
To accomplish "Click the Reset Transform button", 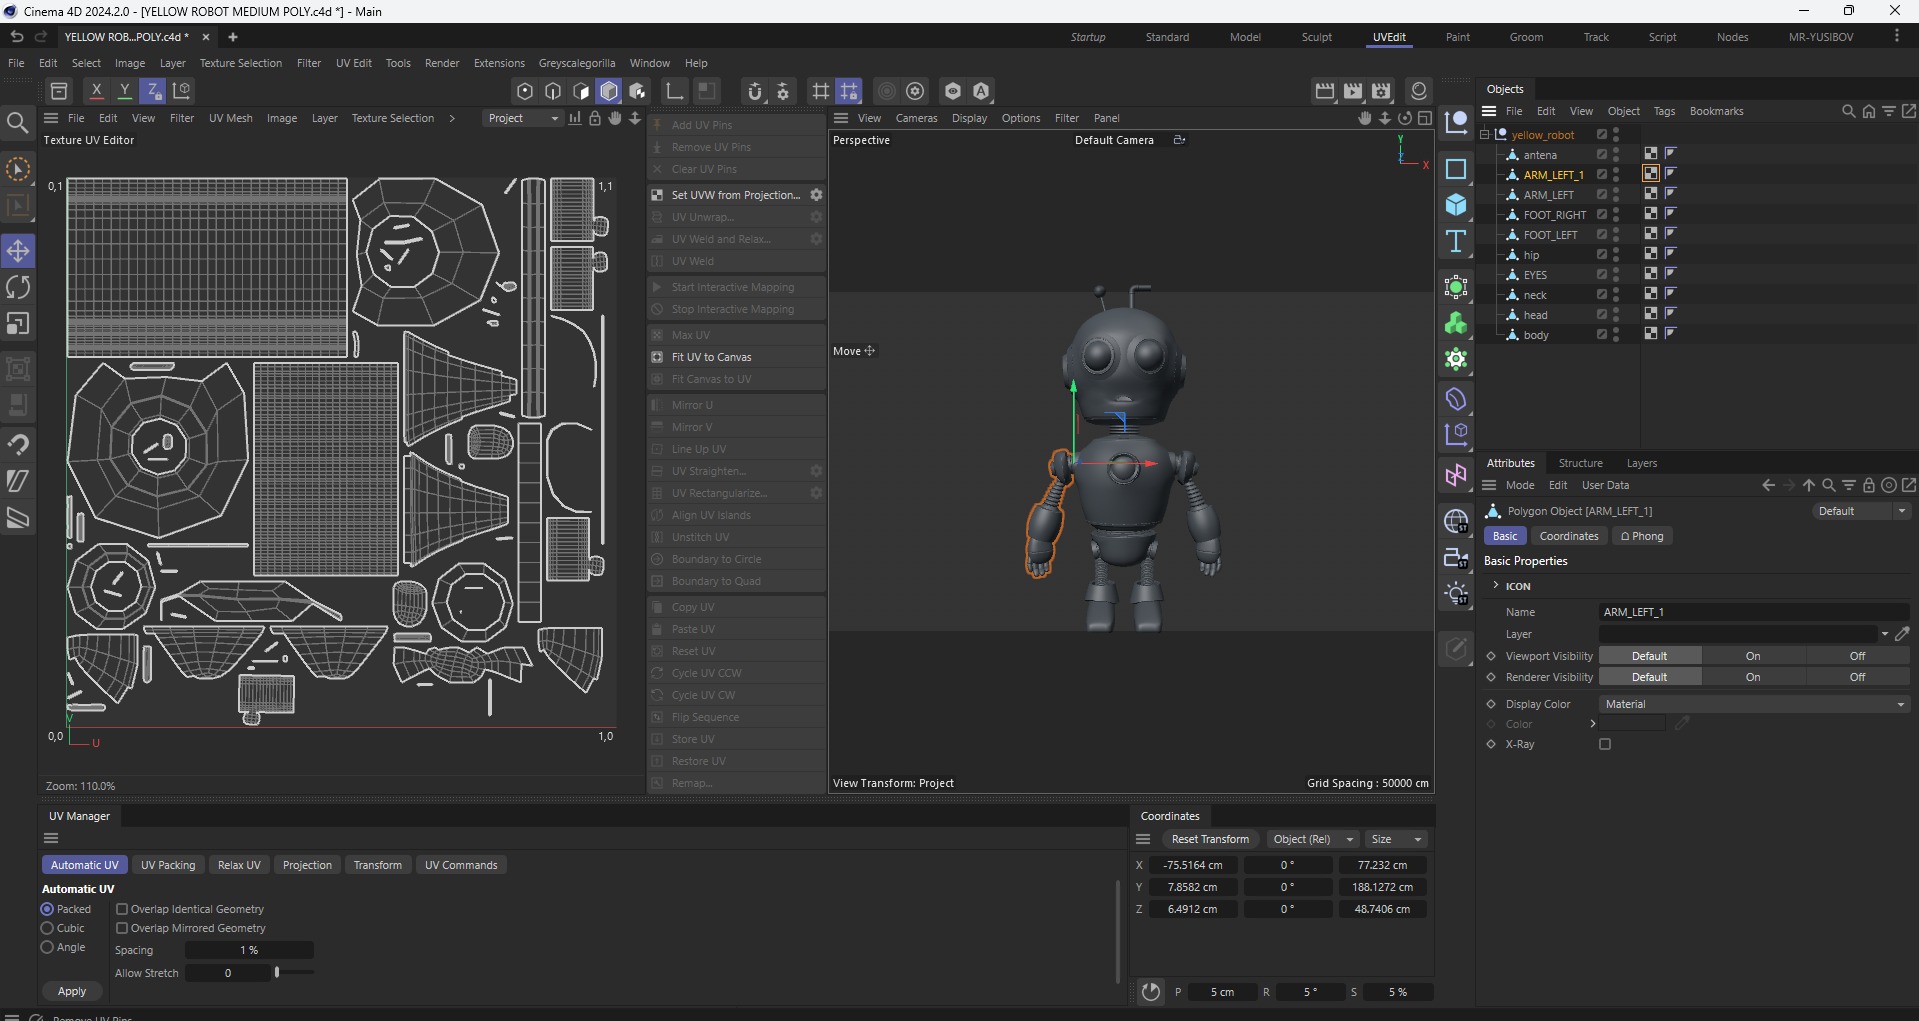I will tap(1210, 839).
